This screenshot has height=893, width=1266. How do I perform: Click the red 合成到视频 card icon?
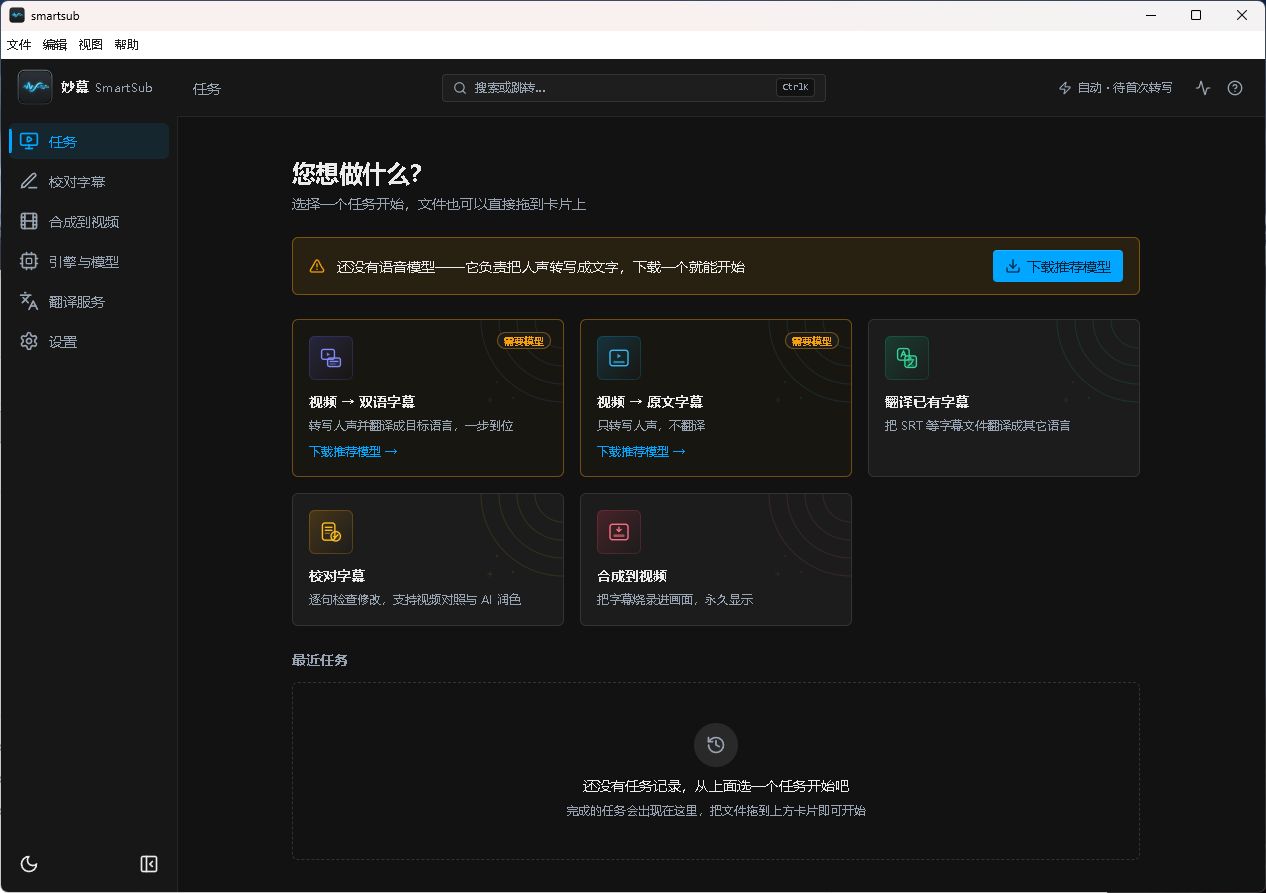[619, 532]
